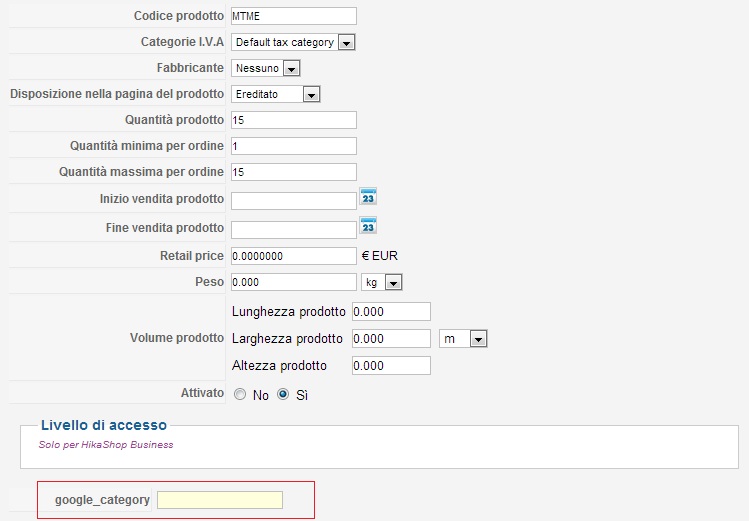Open calendar for Inizio vendita prodotto

tap(368, 196)
